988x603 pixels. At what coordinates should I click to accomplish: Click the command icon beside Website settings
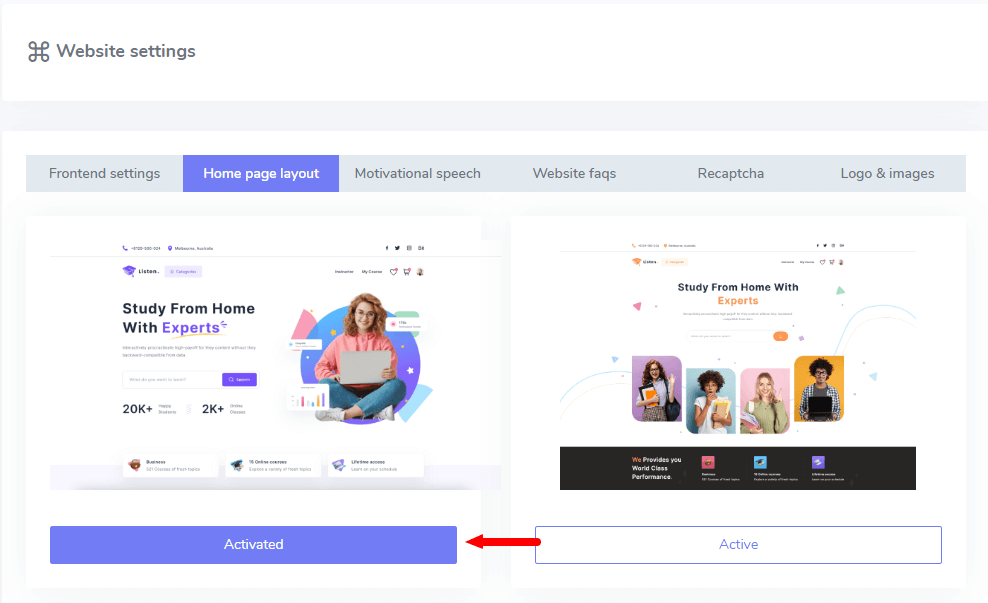pos(39,52)
